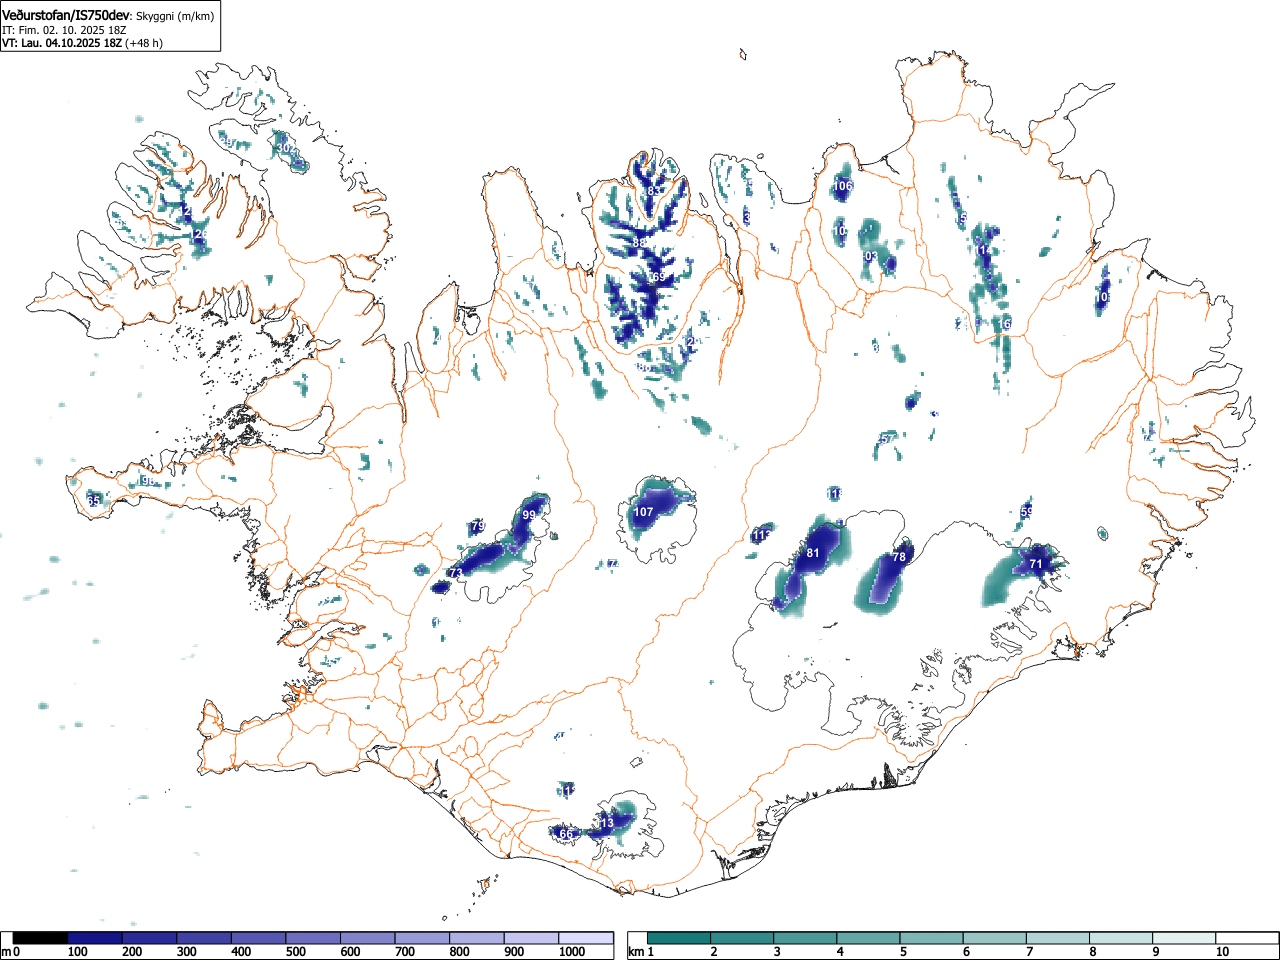Click the 78 visibility value on the map

[x=899, y=557]
